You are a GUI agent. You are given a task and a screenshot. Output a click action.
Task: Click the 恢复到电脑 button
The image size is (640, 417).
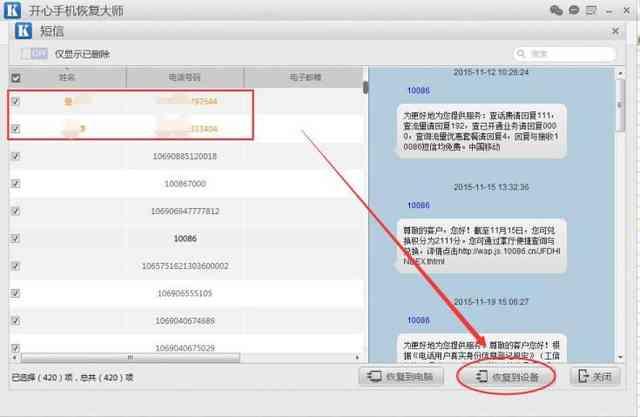tap(401, 376)
